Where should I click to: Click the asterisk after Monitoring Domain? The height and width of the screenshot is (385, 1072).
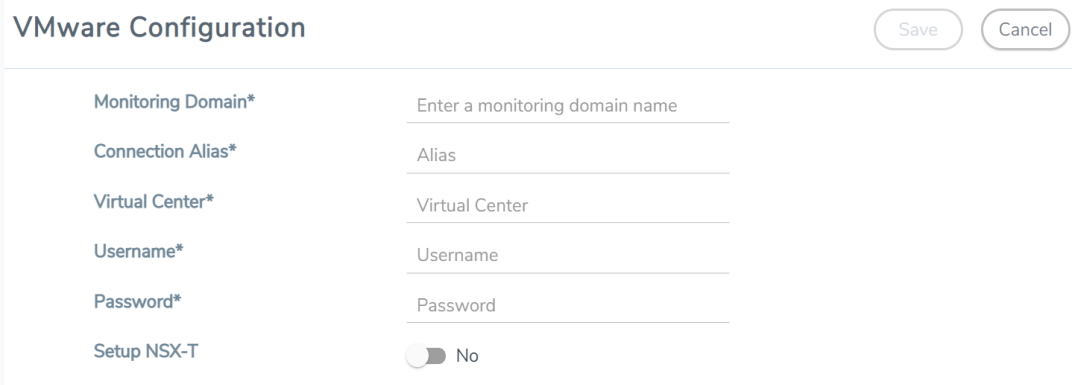coord(251,98)
